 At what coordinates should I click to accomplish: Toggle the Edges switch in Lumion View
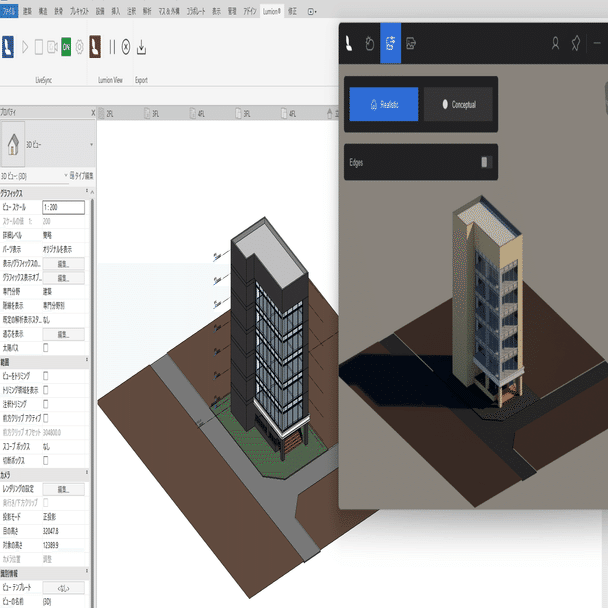coord(486,162)
